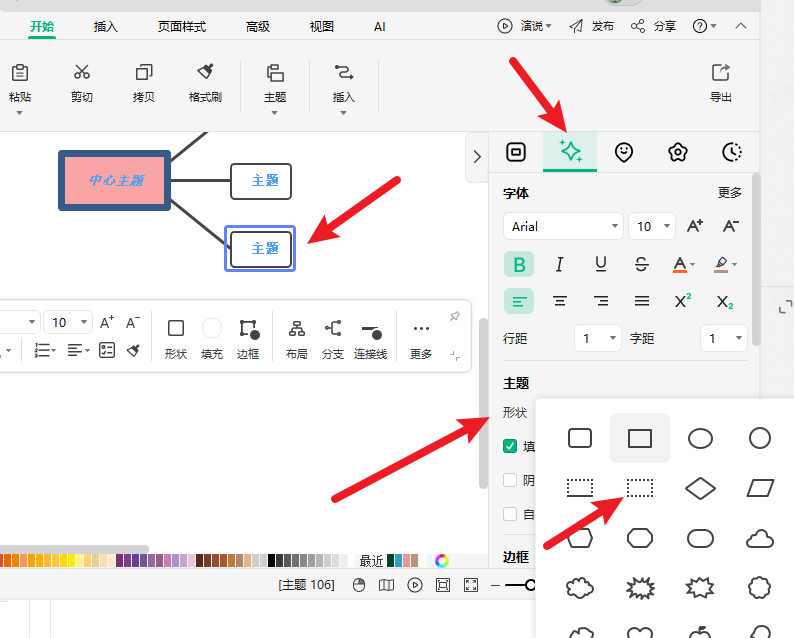Click the Format Painter (格式刷) icon
The image size is (794, 638).
coord(205,73)
